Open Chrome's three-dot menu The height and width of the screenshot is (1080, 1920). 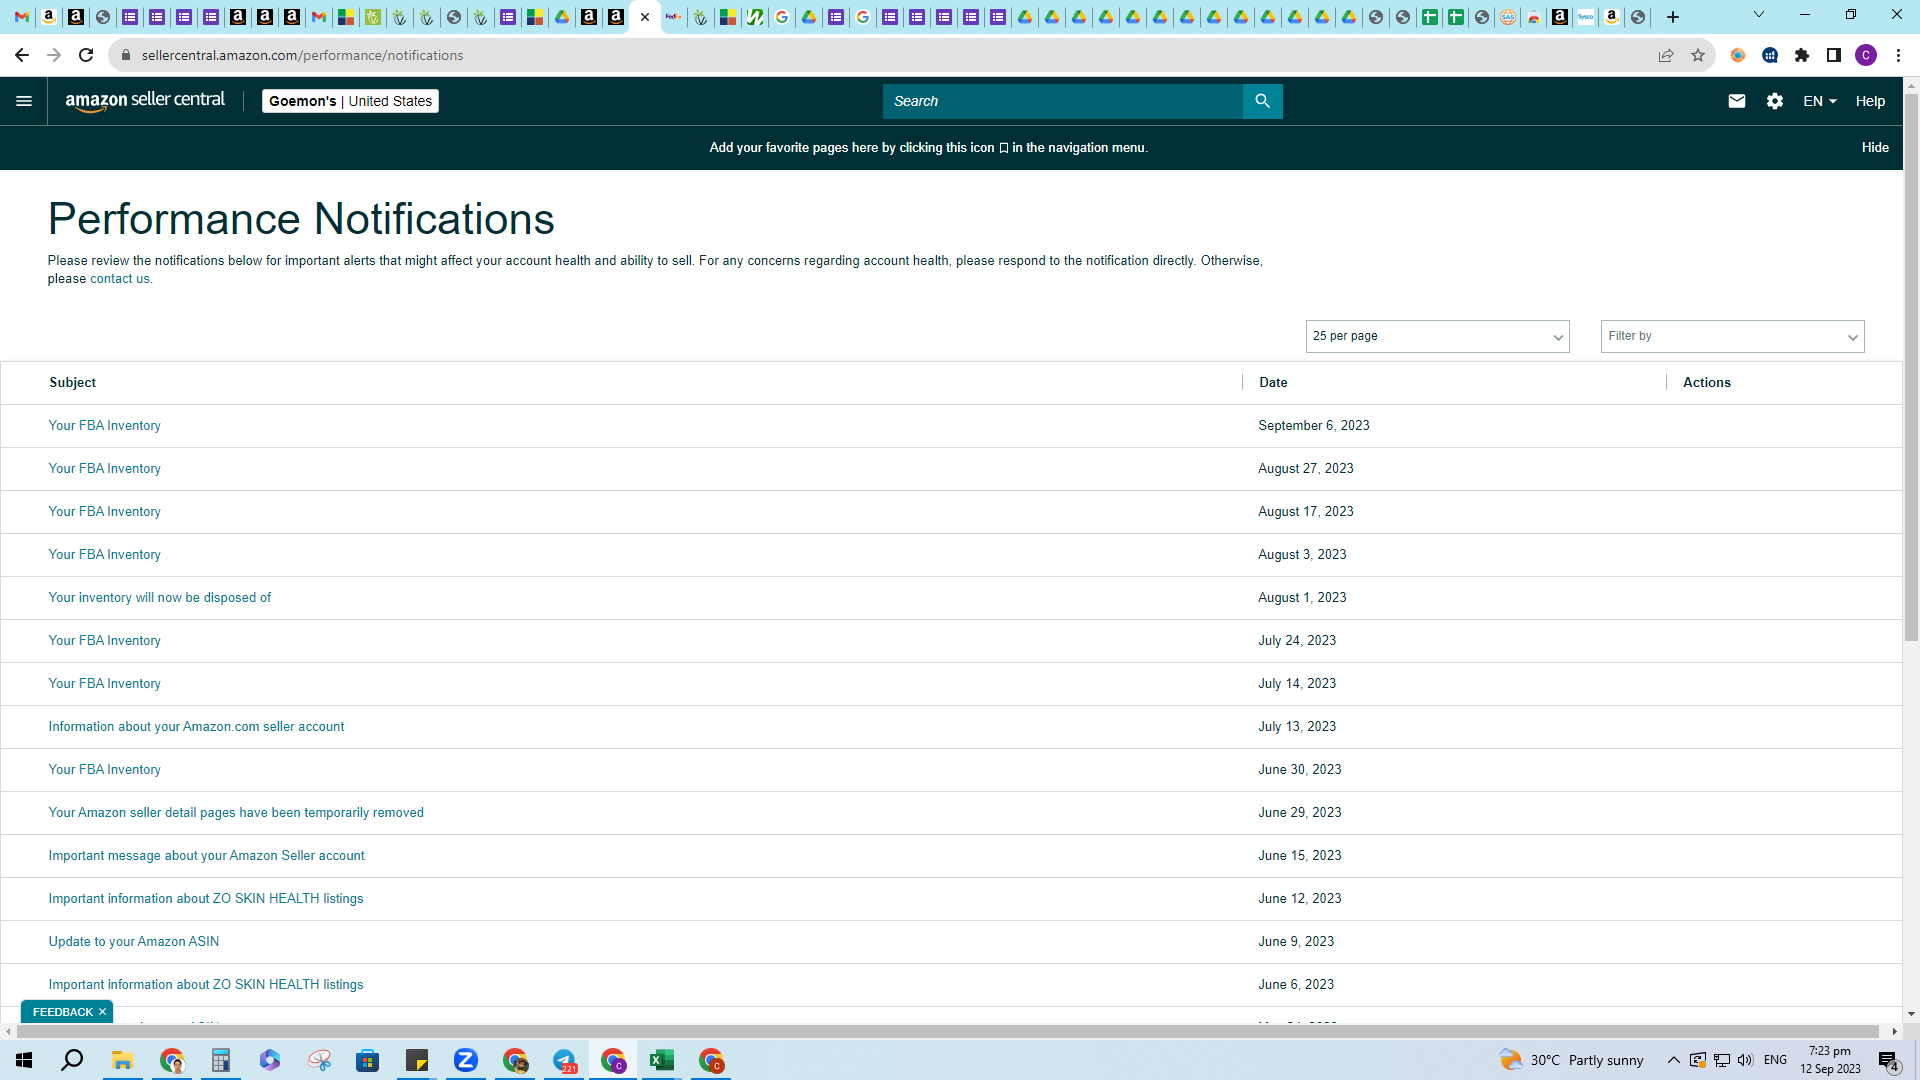pyautogui.click(x=1898, y=55)
